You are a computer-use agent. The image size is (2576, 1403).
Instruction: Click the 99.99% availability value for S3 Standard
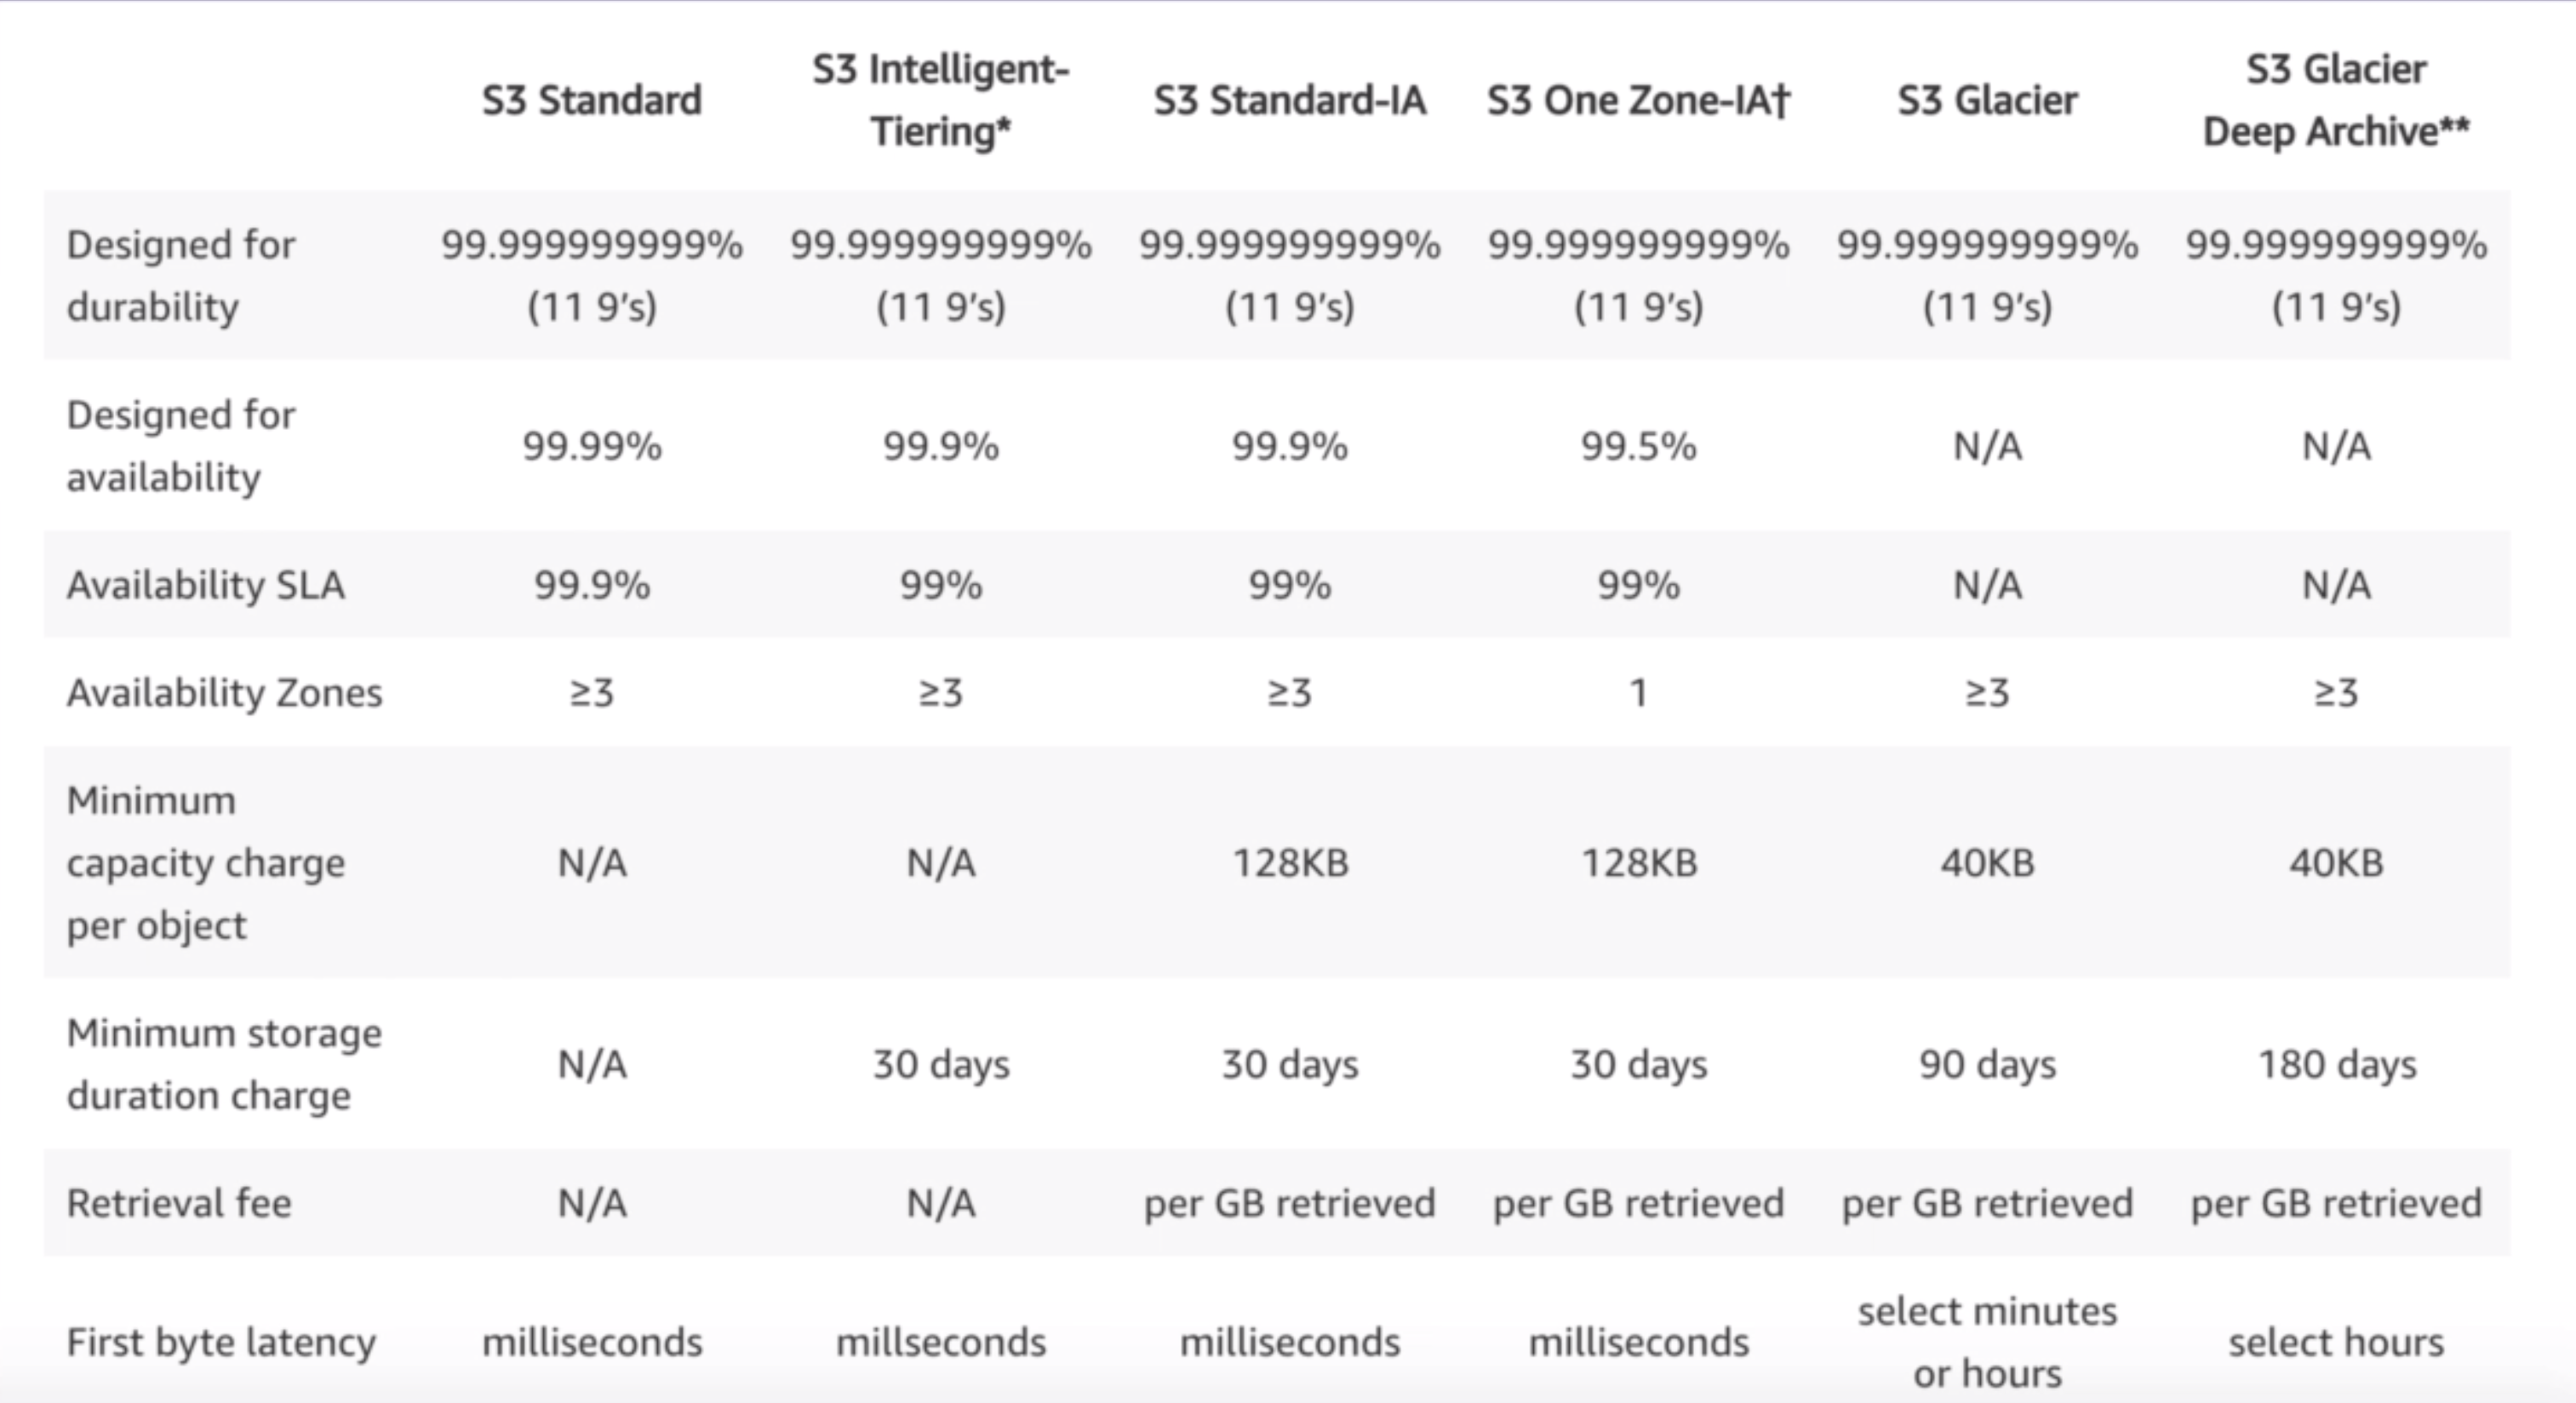[x=592, y=445]
